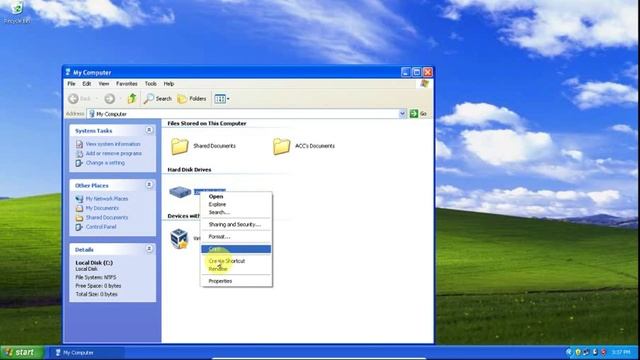Click the green Go arrow button
Image resolution: width=640 pixels, height=360 pixels.
[413, 113]
